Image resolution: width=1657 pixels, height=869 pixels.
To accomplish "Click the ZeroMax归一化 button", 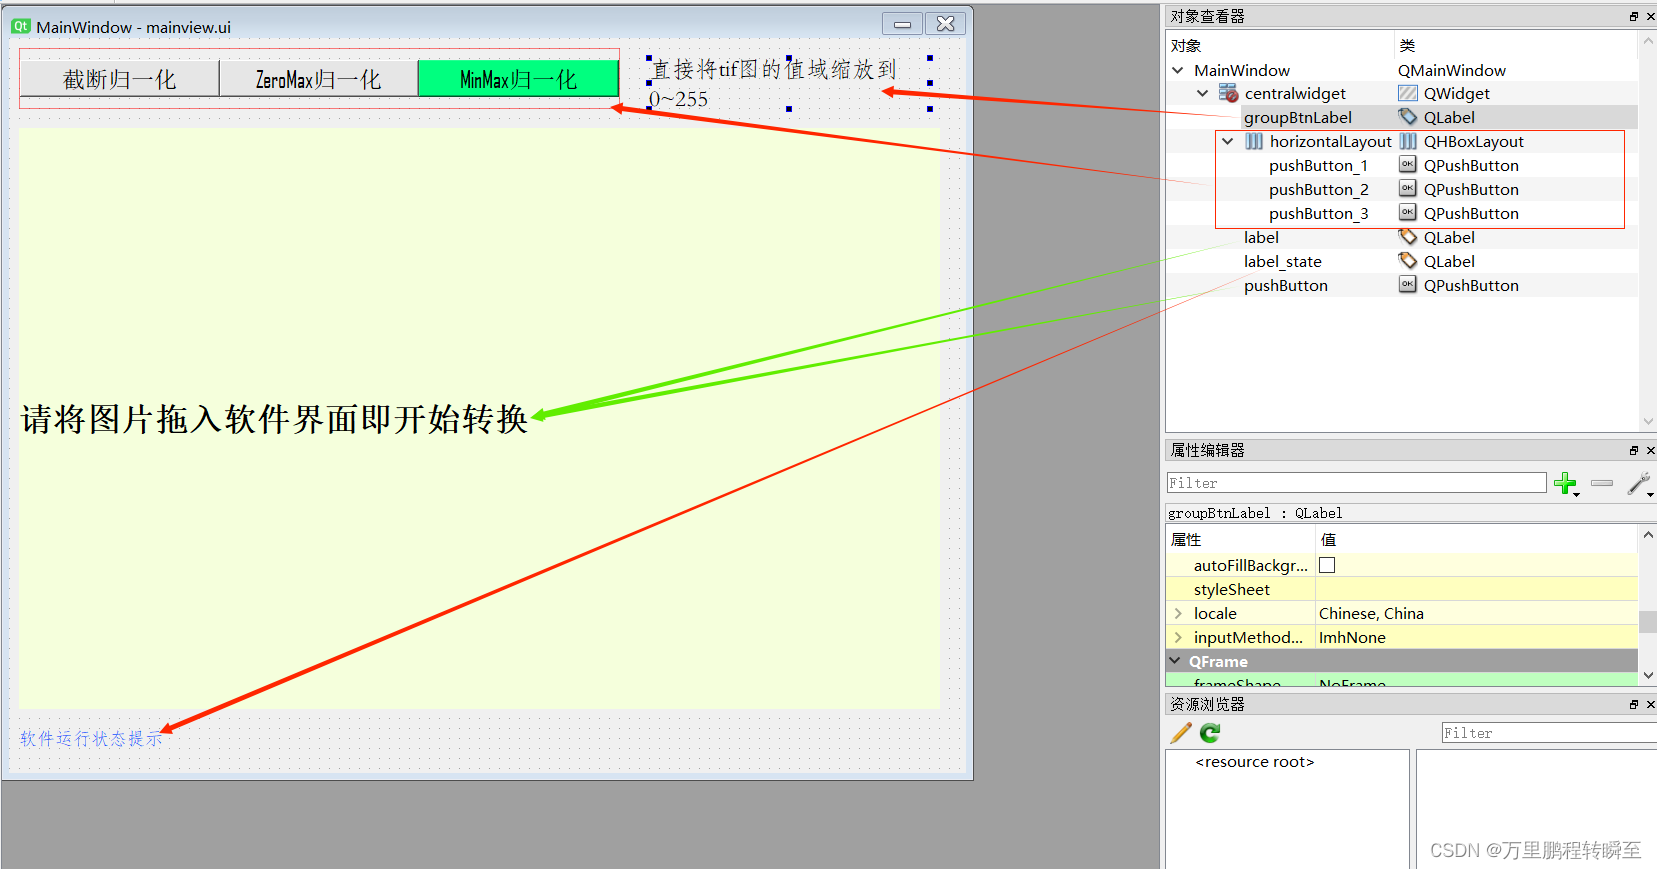I will 318,79.
